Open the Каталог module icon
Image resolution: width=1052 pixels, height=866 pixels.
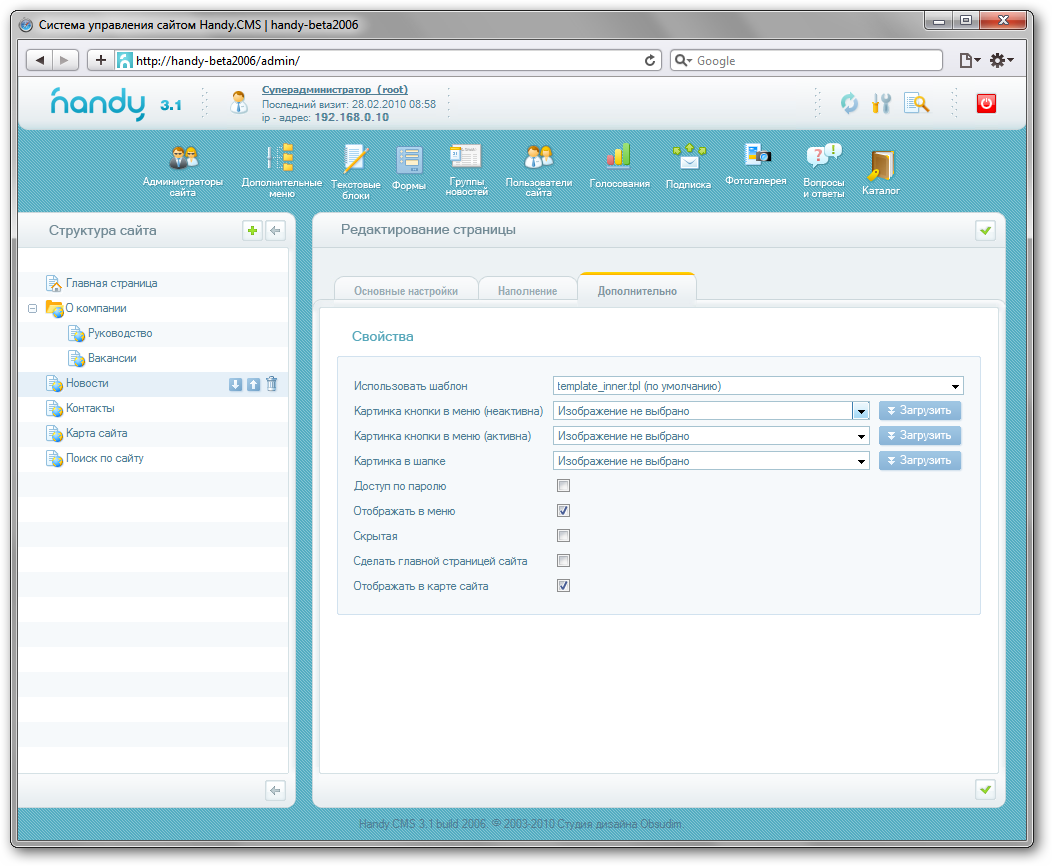click(x=880, y=166)
